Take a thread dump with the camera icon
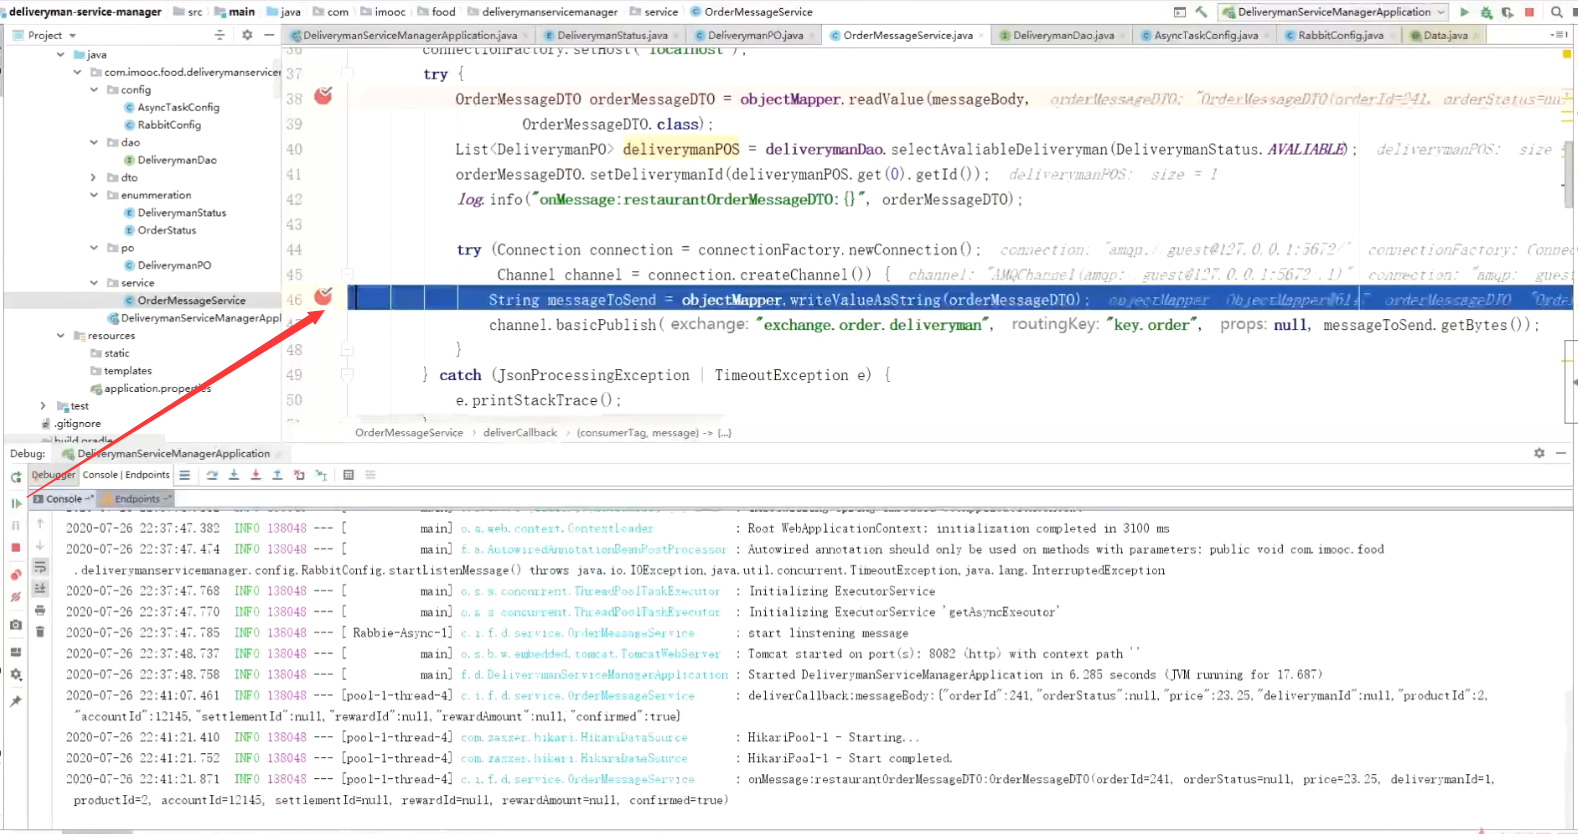Image resolution: width=1578 pixels, height=834 pixels. (x=16, y=625)
